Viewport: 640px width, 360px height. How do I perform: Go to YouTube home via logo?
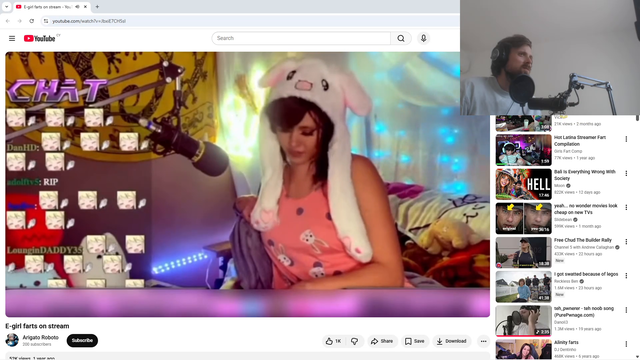pyautogui.click(x=40, y=38)
